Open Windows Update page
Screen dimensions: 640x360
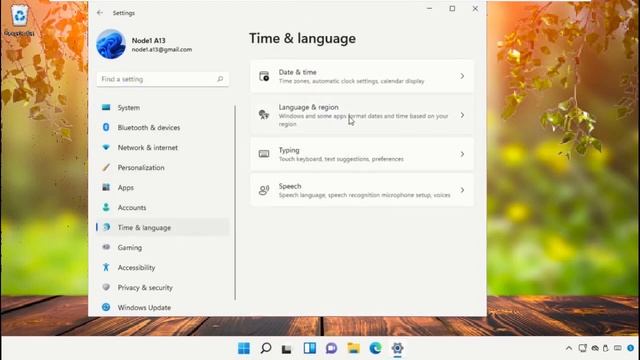(163, 307)
